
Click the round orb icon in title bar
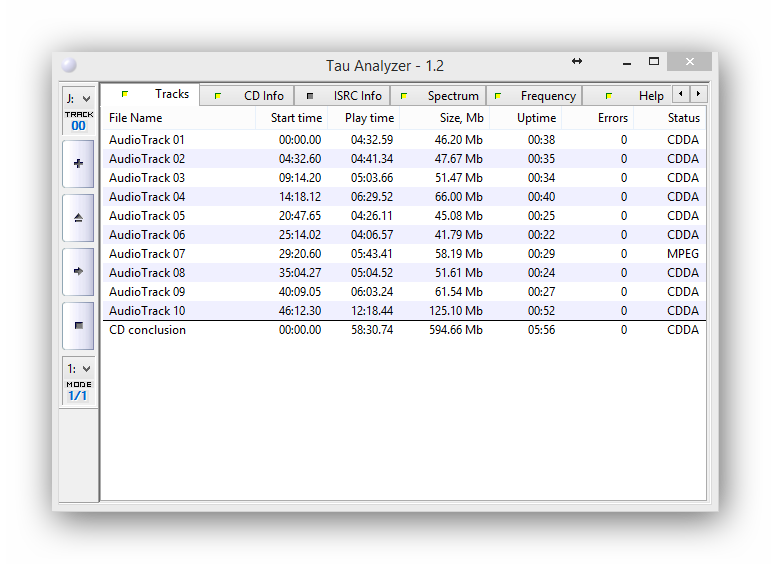point(69,65)
